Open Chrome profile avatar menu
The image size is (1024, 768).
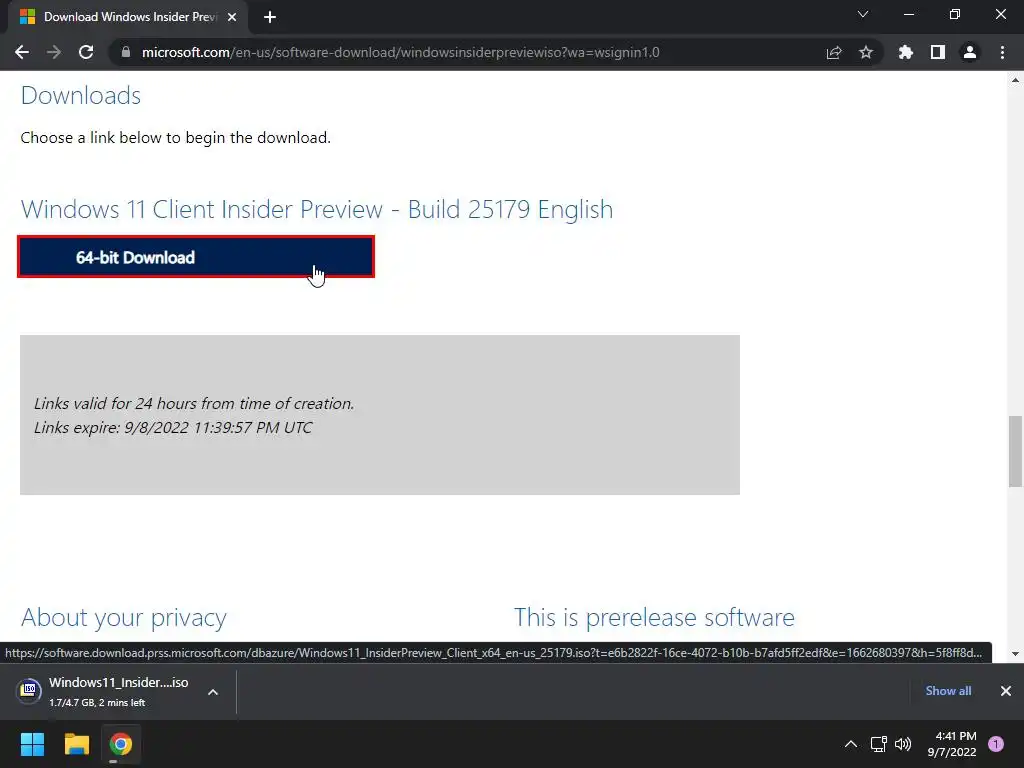[x=970, y=52]
